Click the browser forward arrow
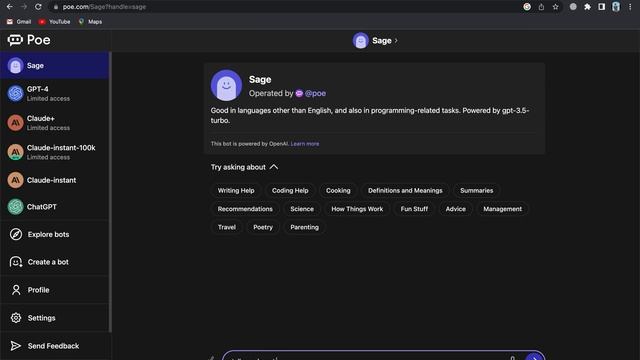Screen dimensions: 640x360 pos(24,7)
